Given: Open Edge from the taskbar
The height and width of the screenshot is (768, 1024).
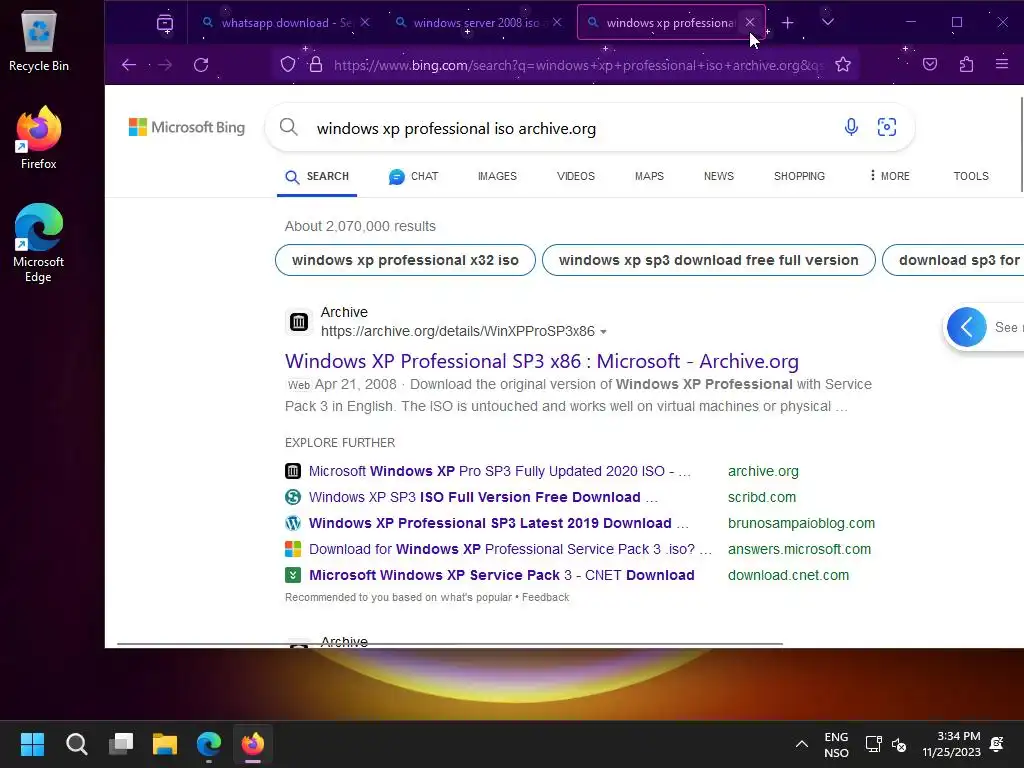Looking at the screenshot, I should pyautogui.click(x=209, y=744).
